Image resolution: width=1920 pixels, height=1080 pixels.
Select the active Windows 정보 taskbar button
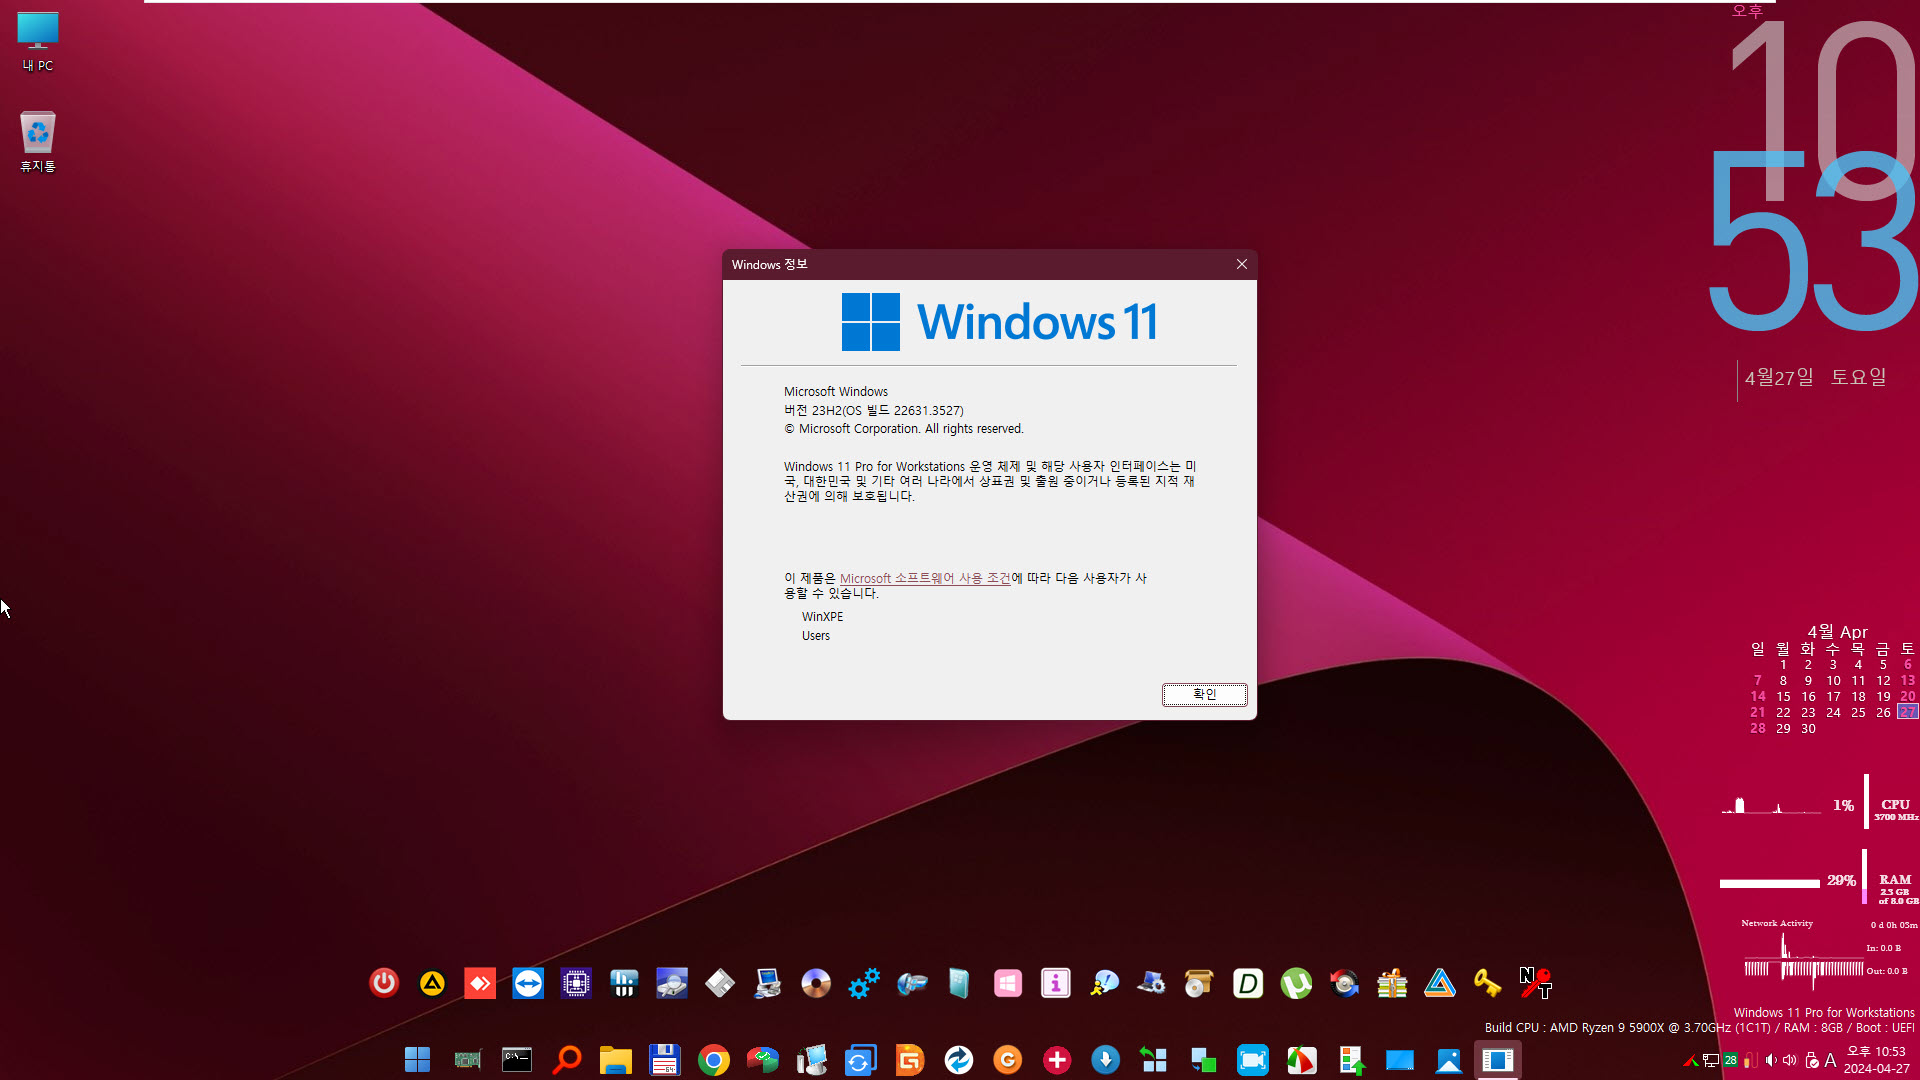tap(1498, 1060)
